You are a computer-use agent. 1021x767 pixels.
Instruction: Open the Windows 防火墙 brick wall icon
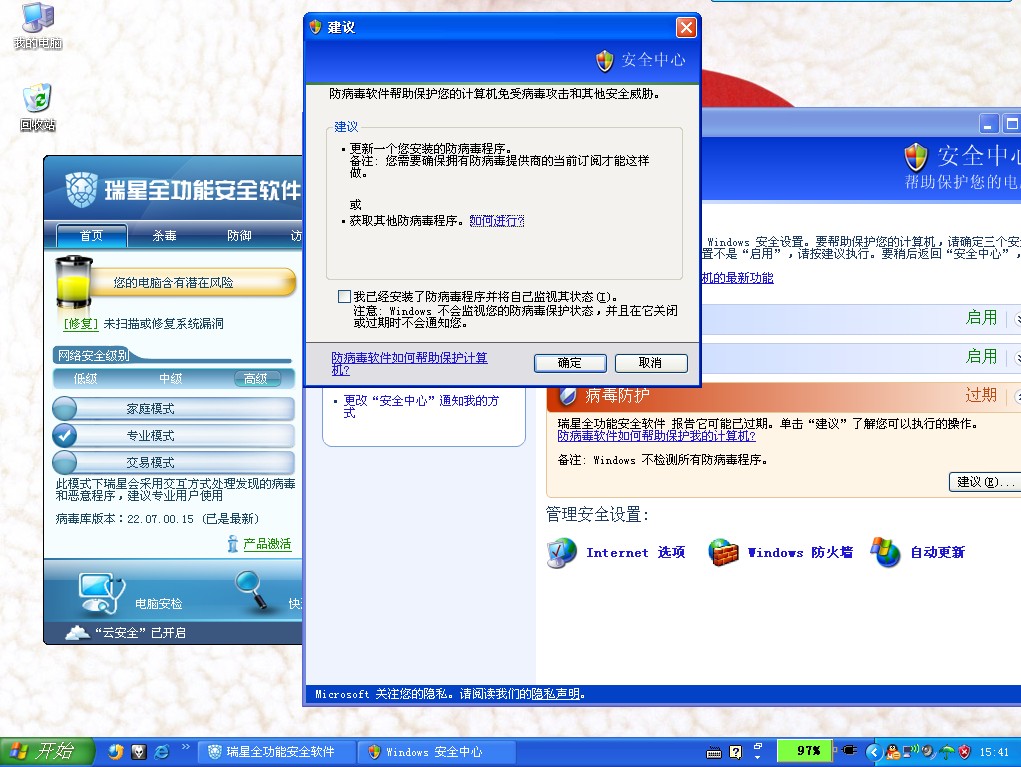pyautogui.click(x=723, y=553)
